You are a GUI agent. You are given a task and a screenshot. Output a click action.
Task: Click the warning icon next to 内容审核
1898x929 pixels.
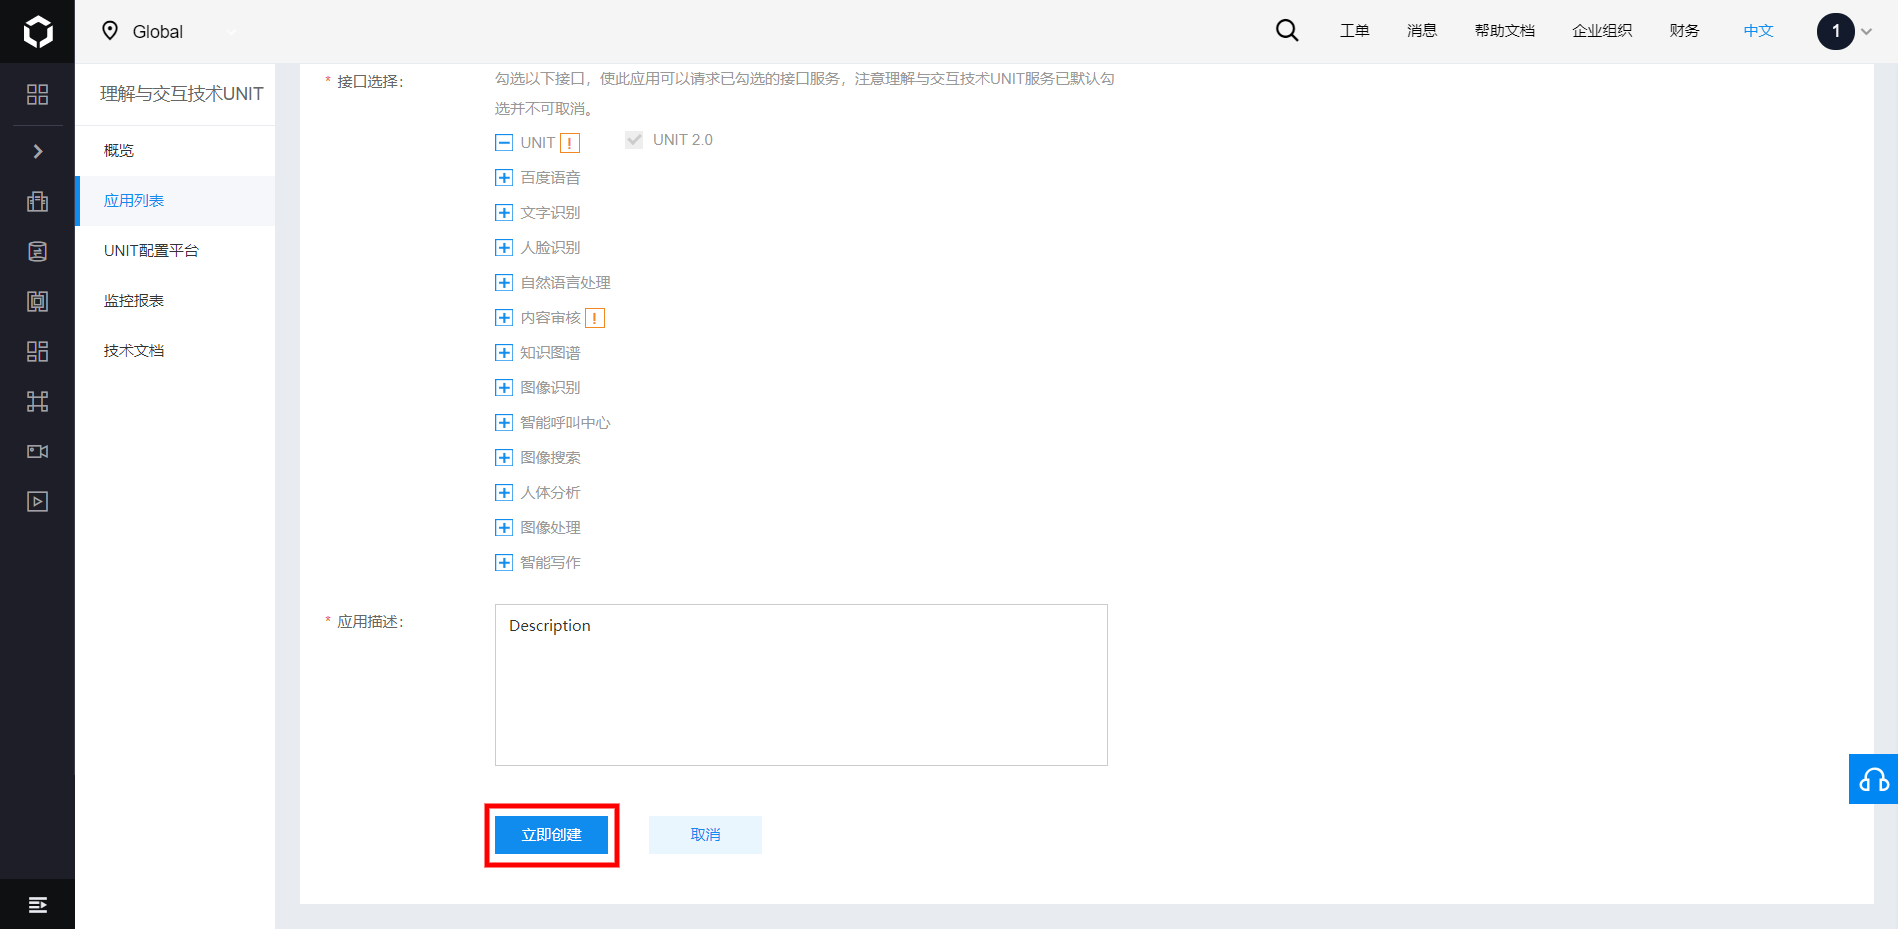[595, 318]
